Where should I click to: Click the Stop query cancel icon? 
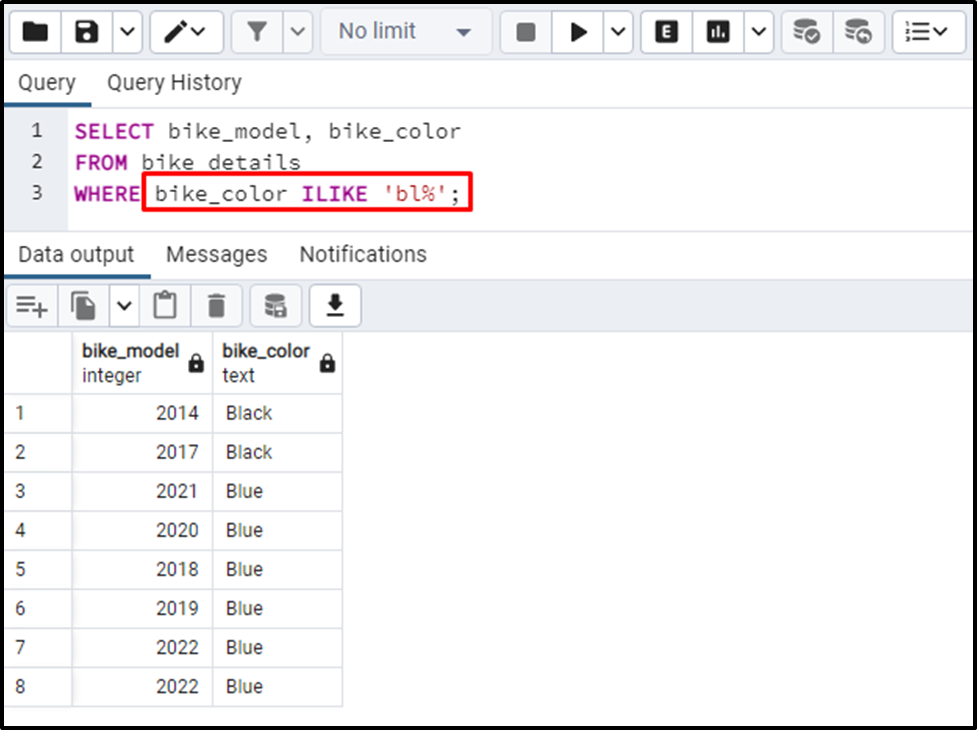click(x=525, y=31)
